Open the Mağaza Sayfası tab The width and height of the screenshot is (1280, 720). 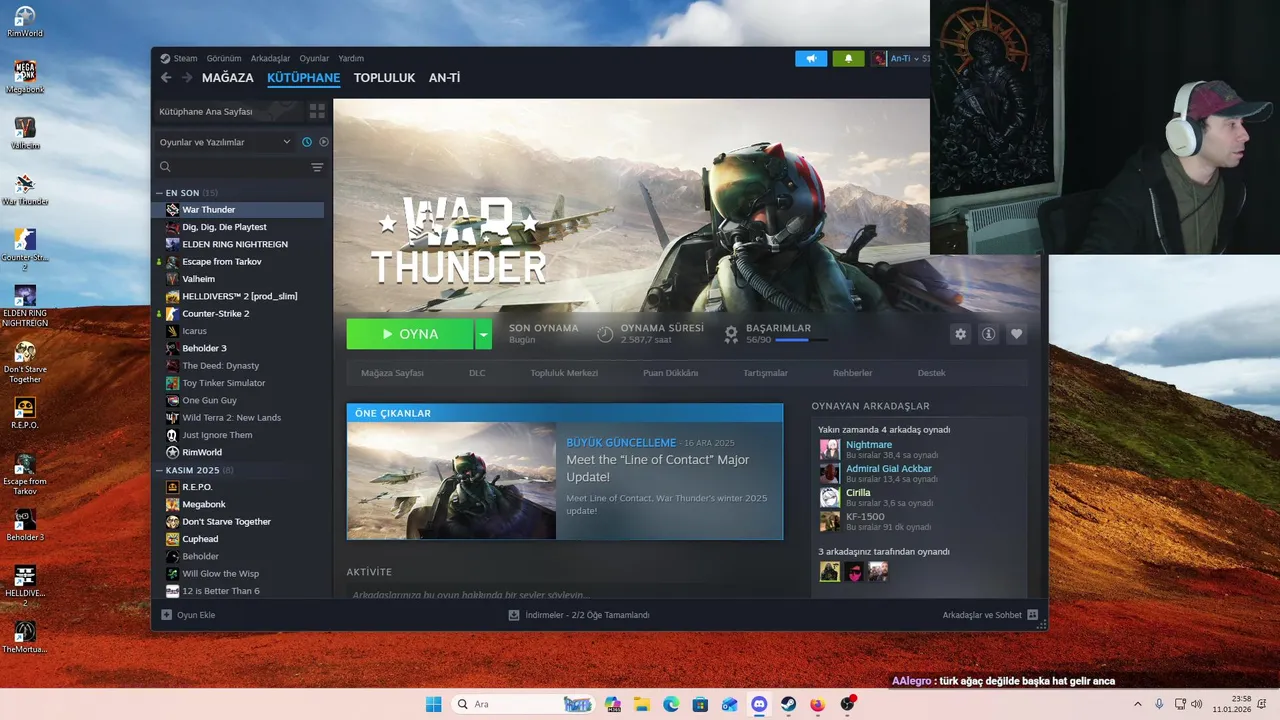click(392, 373)
